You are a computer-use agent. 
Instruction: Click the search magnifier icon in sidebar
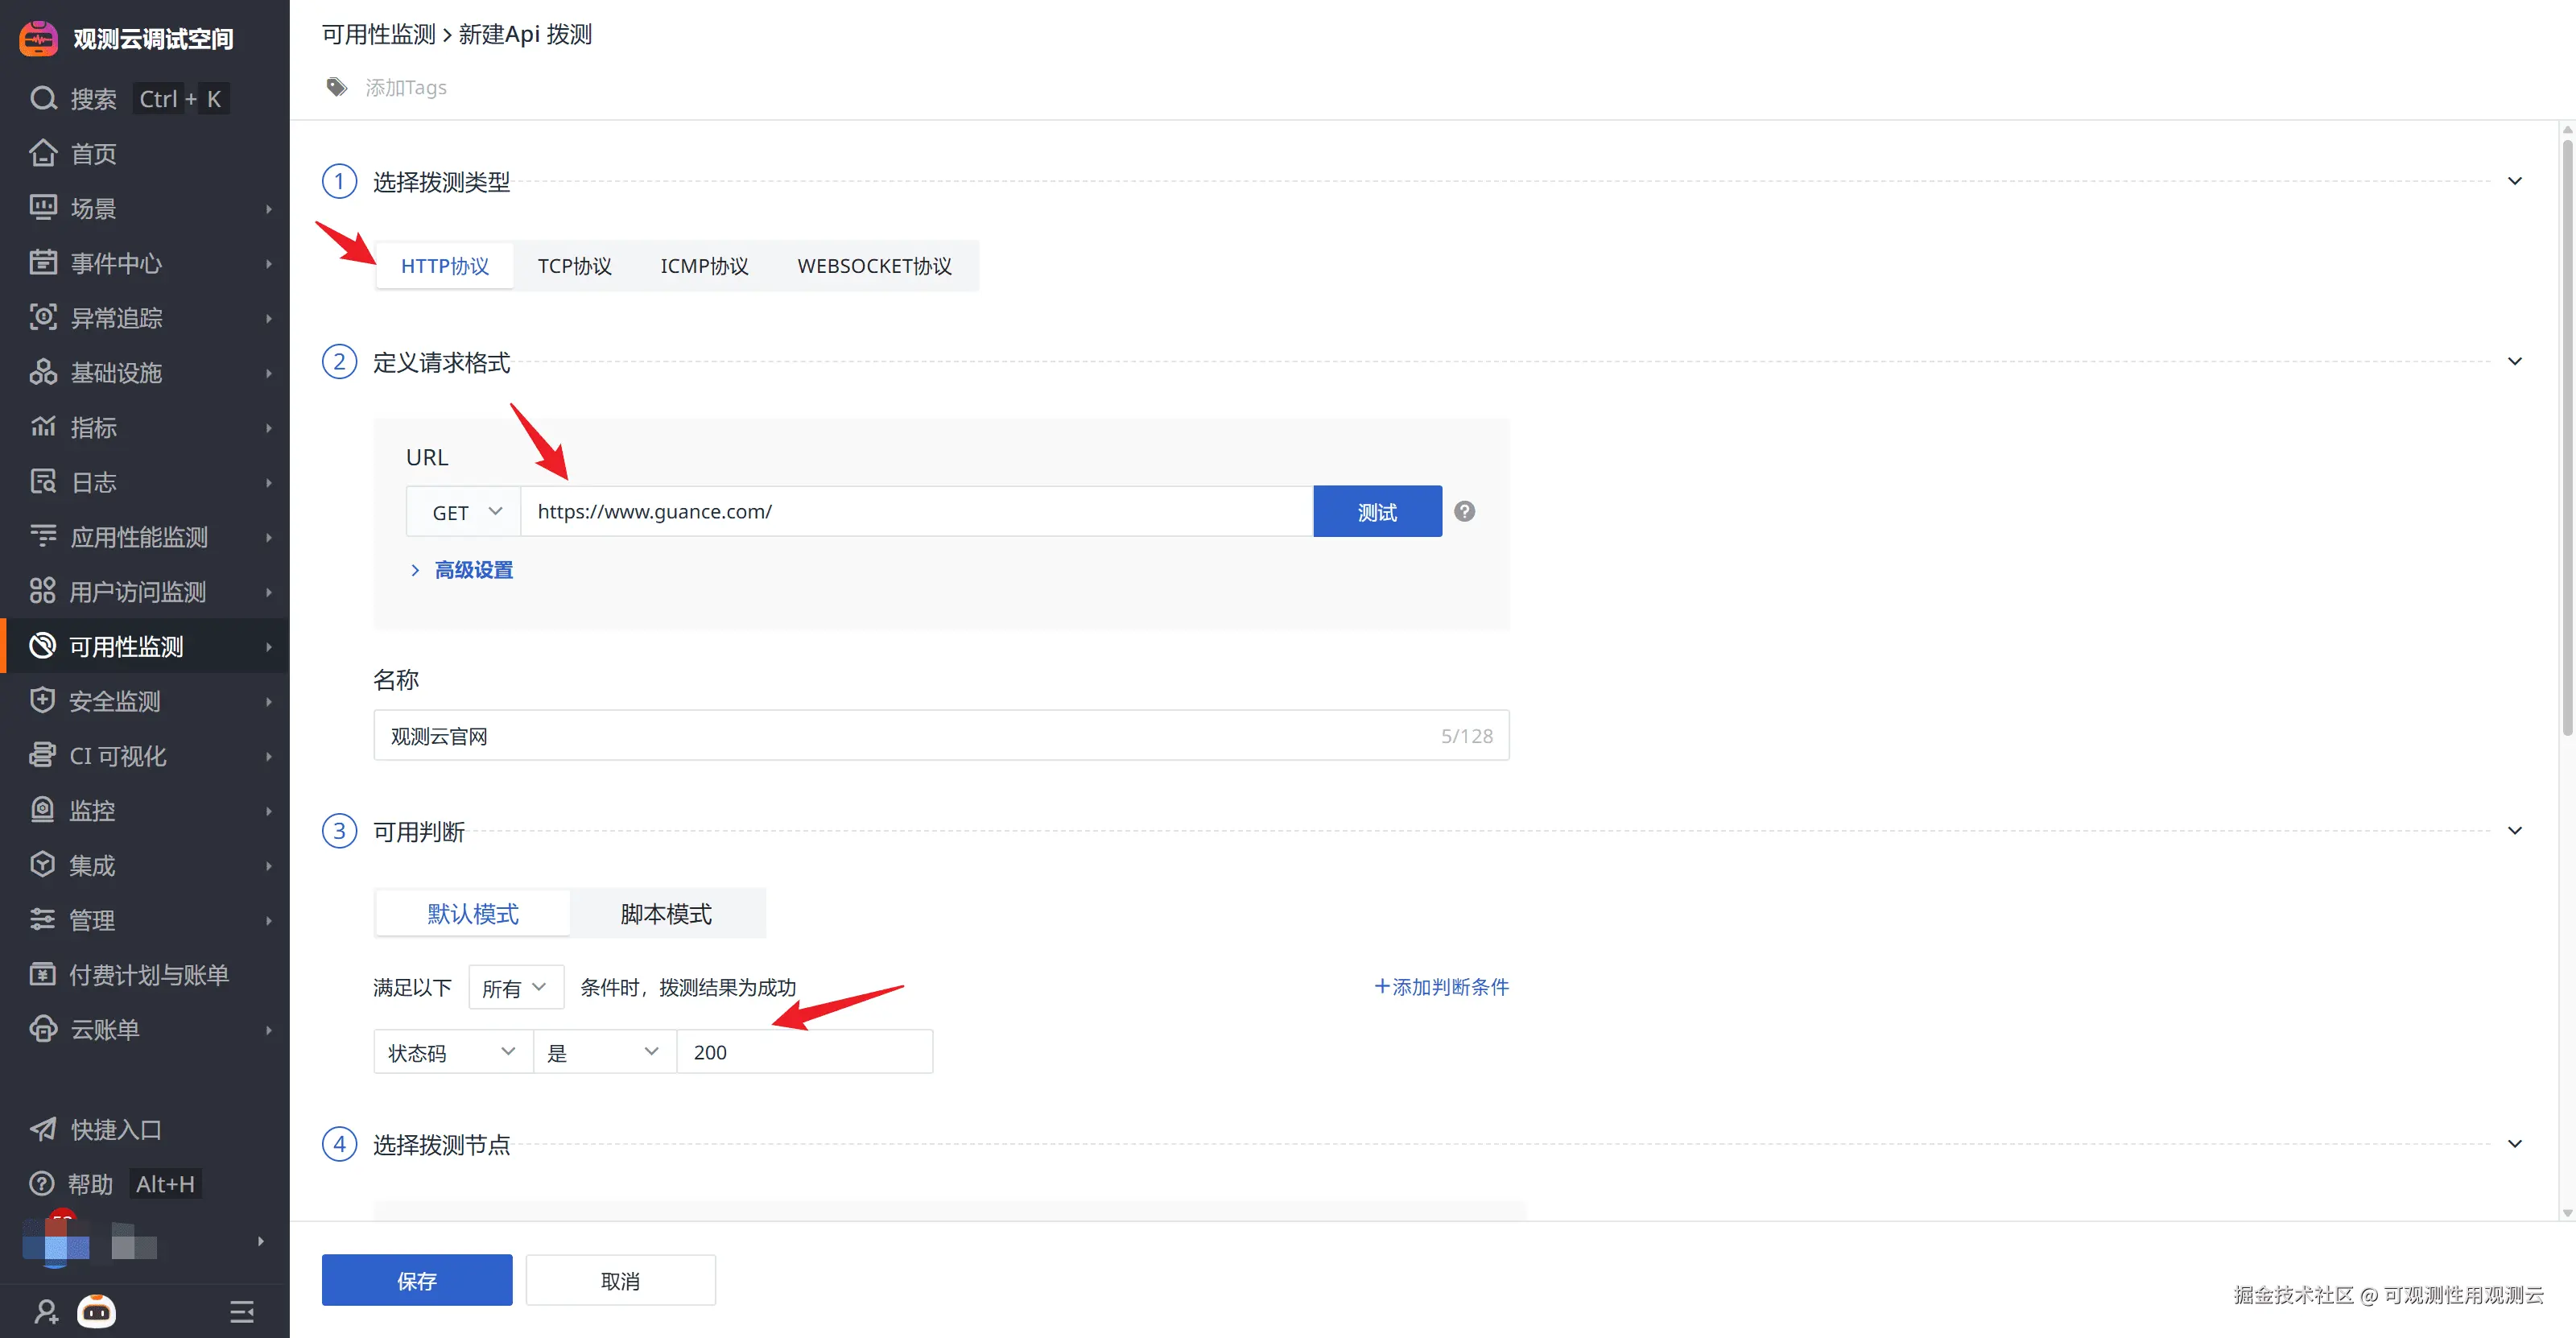(x=43, y=99)
